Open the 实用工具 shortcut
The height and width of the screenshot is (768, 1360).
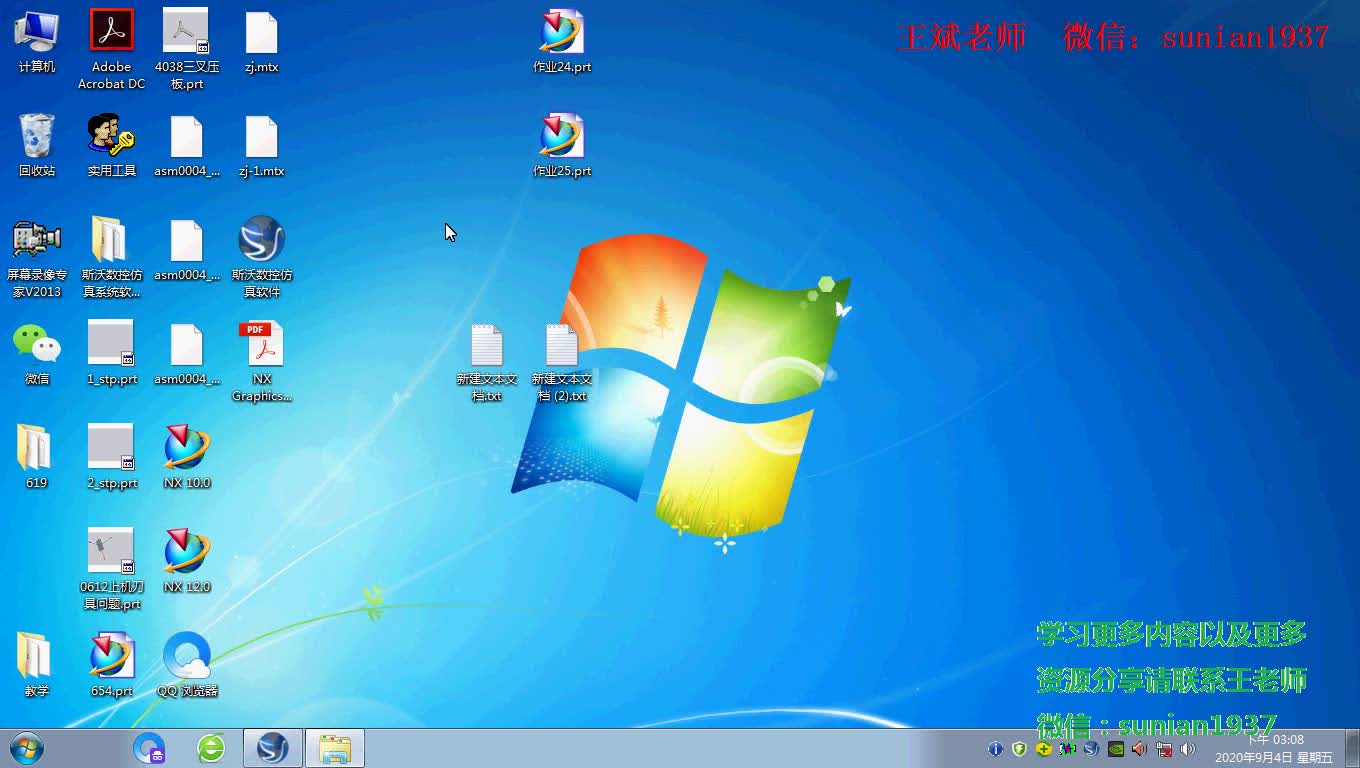pyautogui.click(x=111, y=146)
